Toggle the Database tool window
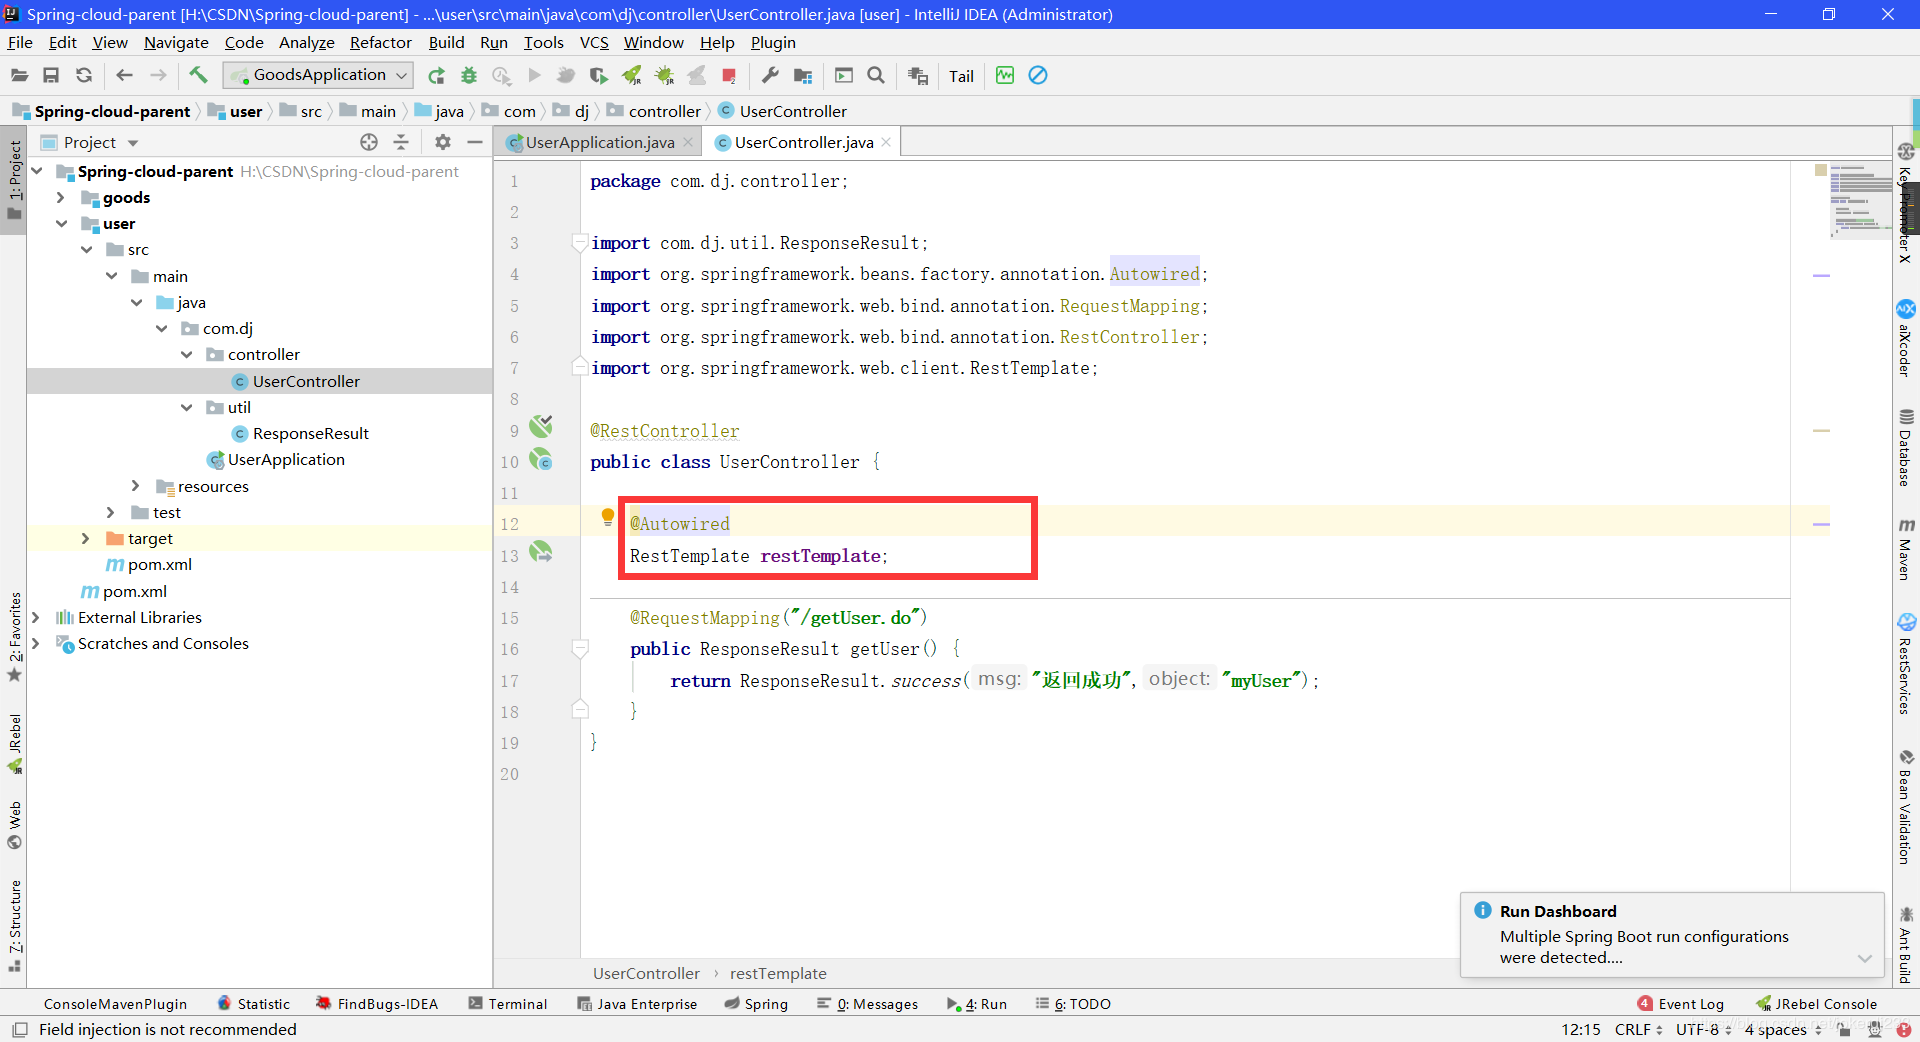Image resolution: width=1920 pixels, height=1042 pixels. point(1906,447)
